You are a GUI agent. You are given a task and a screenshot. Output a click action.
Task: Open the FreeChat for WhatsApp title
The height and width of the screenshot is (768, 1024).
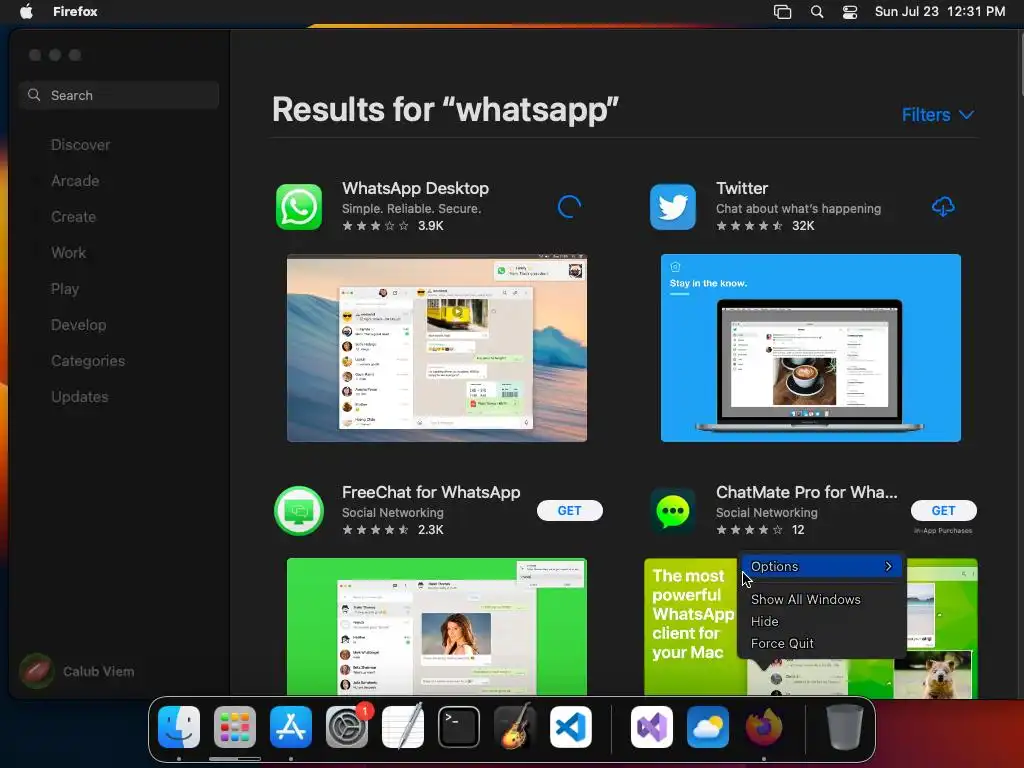tap(431, 492)
